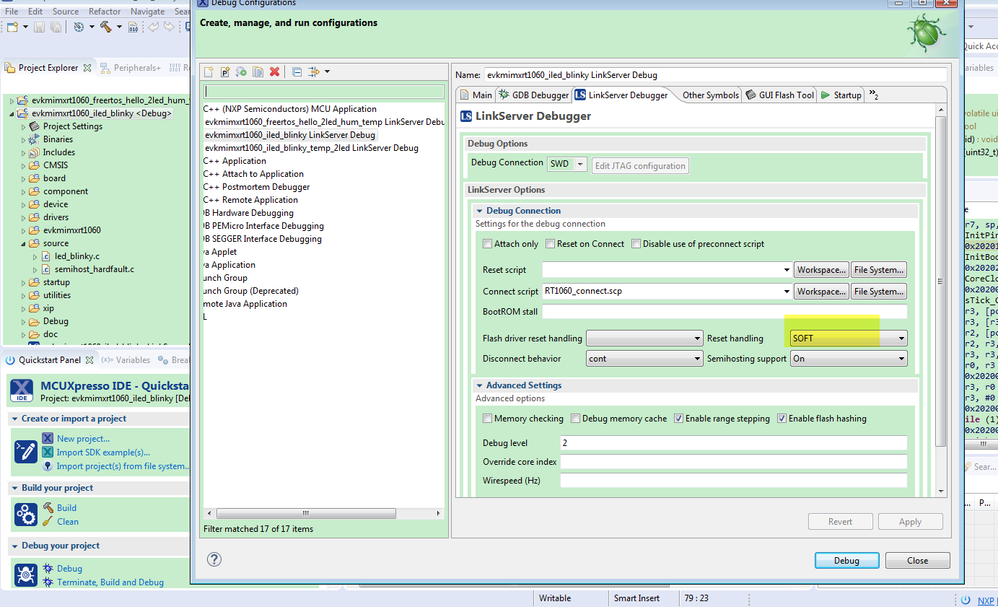Click the Debug button in dialog
Image resolution: width=998 pixels, height=607 pixels.
pos(847,561)
